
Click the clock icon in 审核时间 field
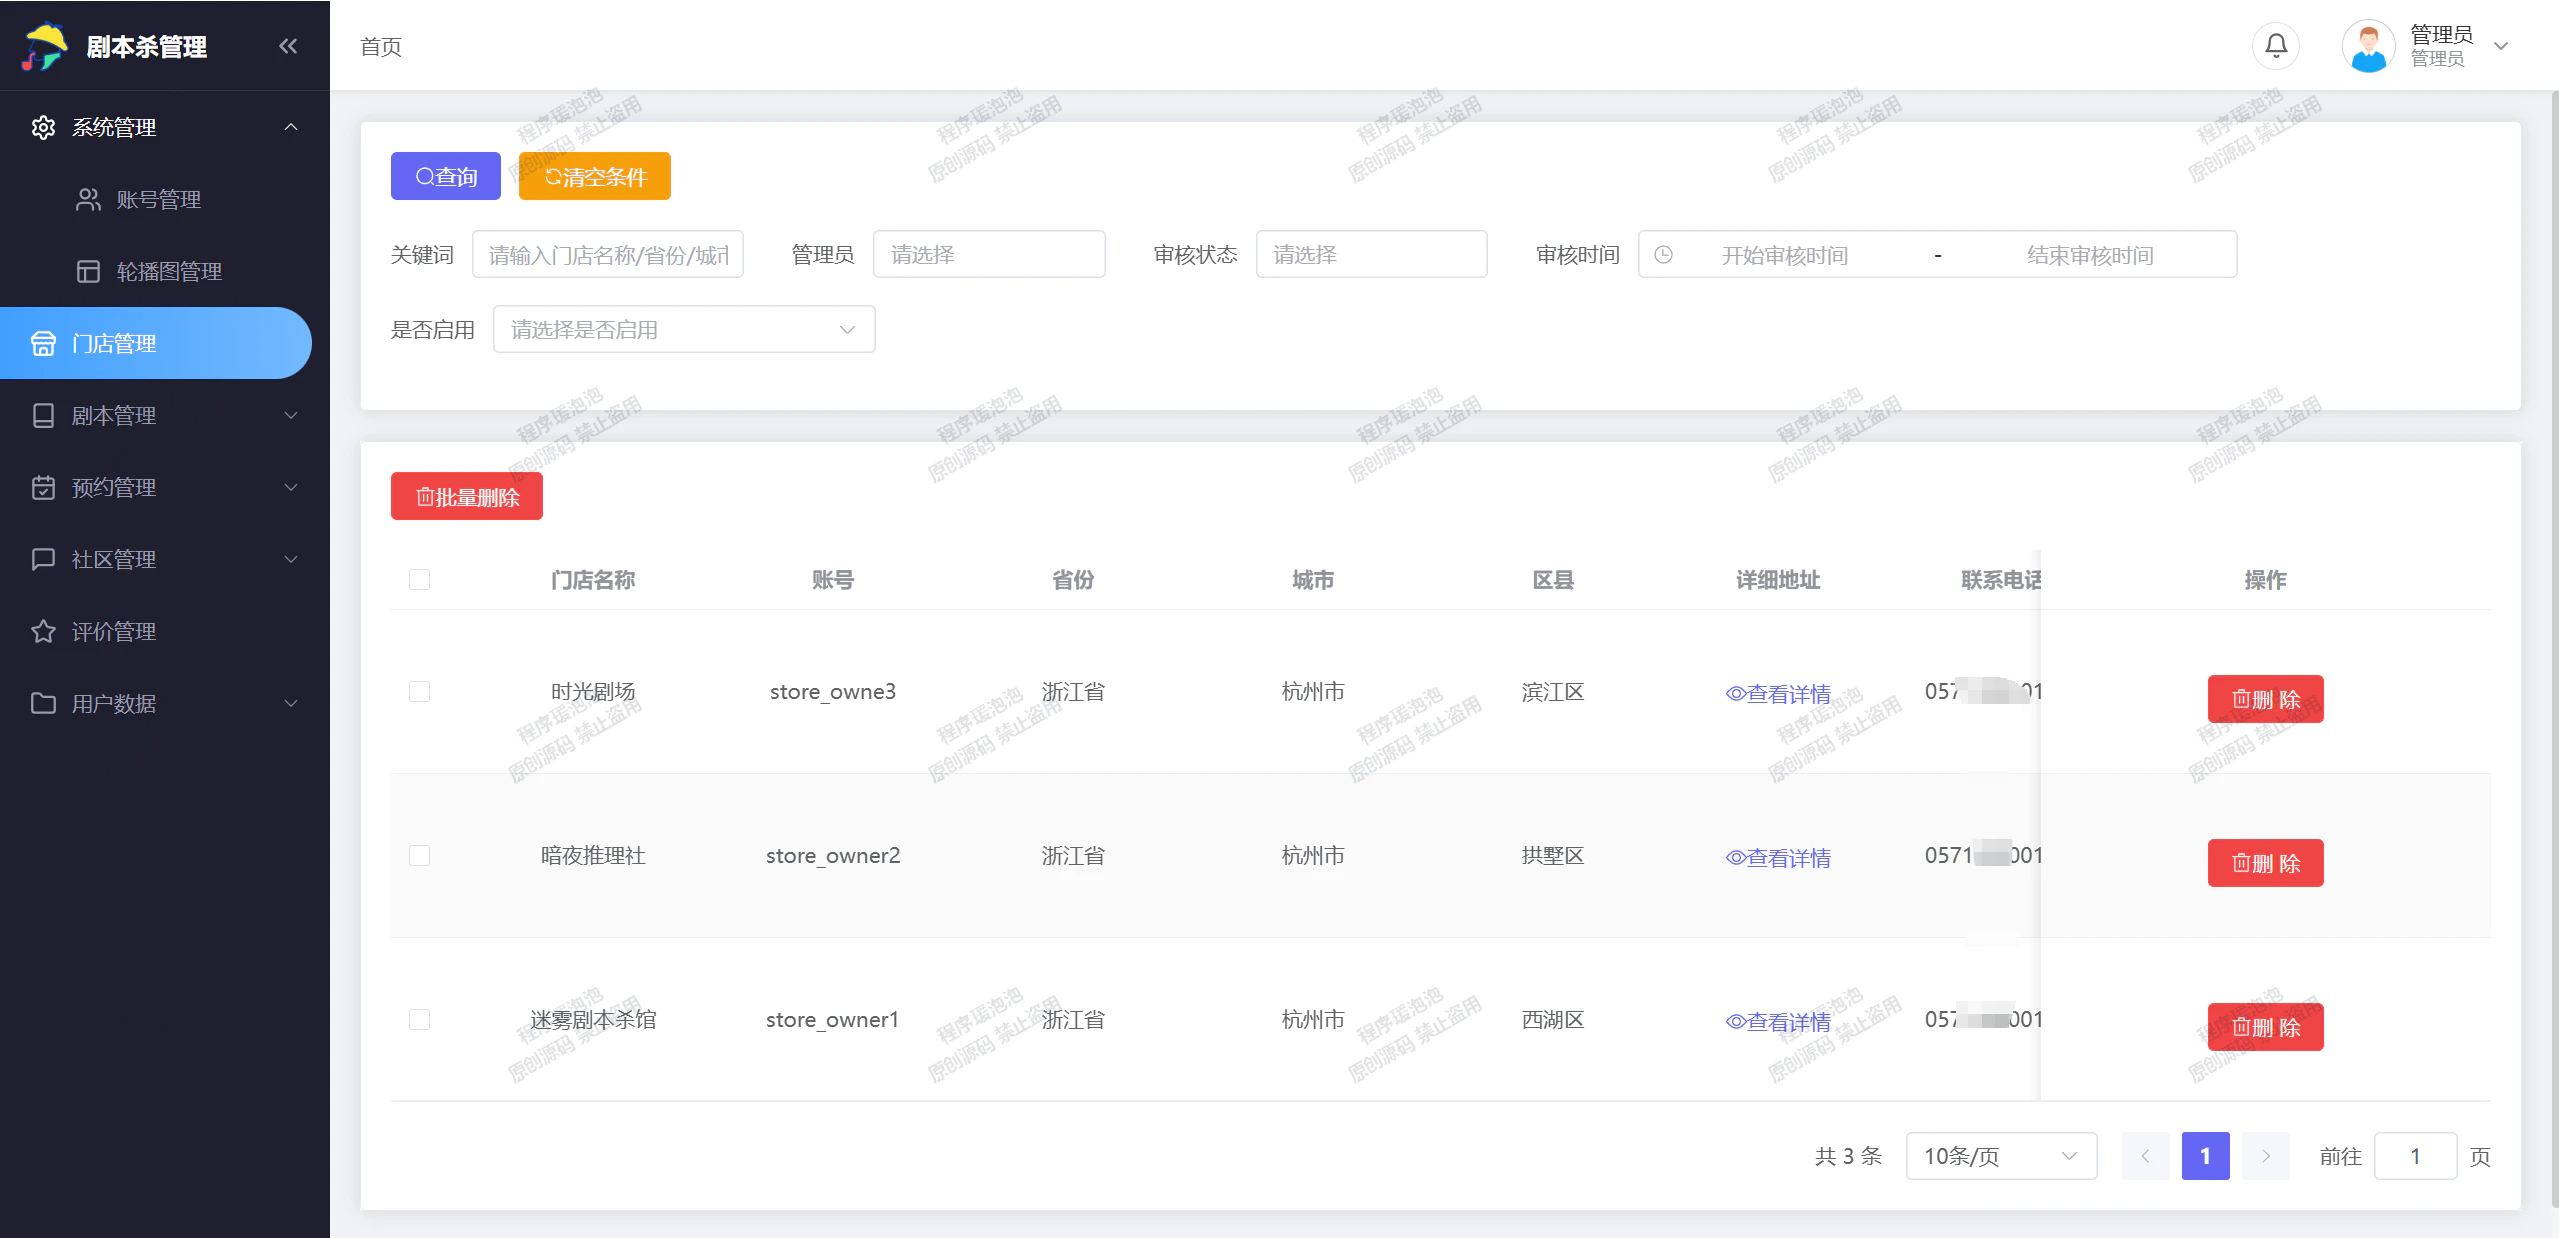click(x=1663, y=255)
